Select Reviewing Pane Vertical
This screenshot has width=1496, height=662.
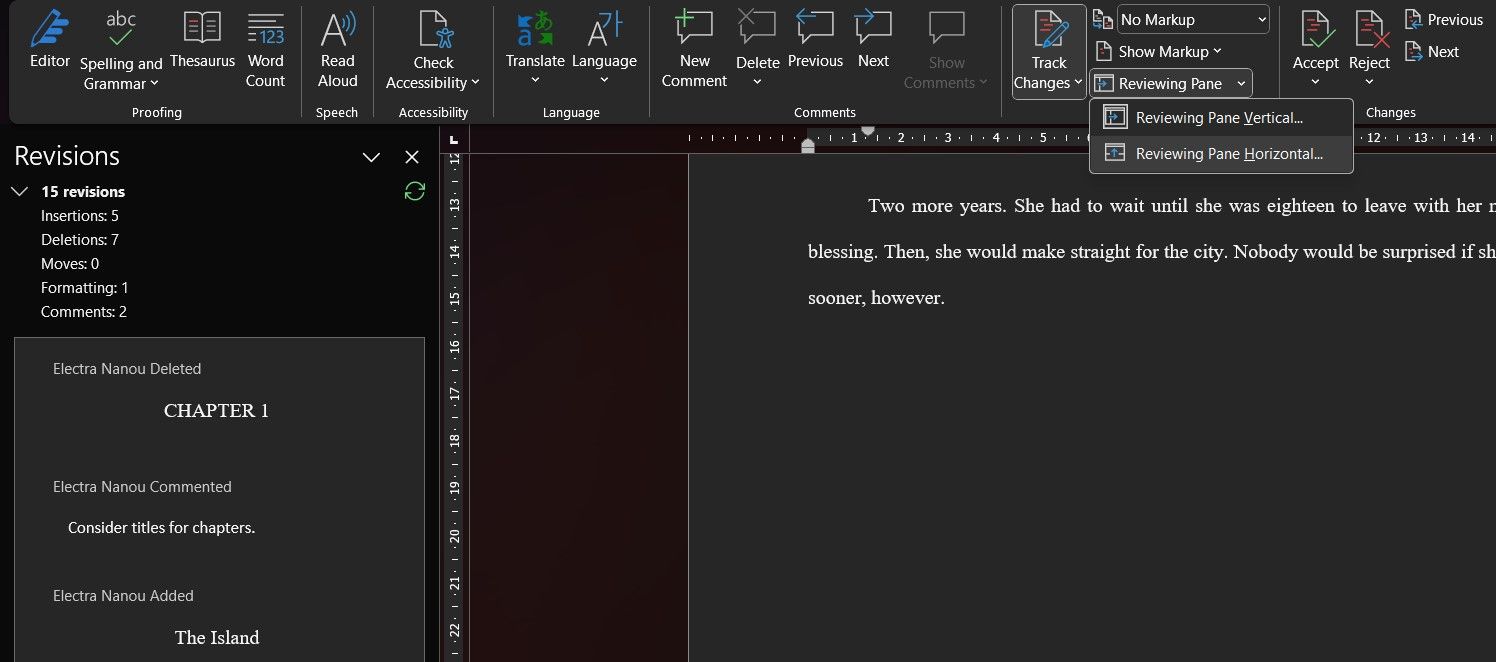click(x=1218, y=117)
